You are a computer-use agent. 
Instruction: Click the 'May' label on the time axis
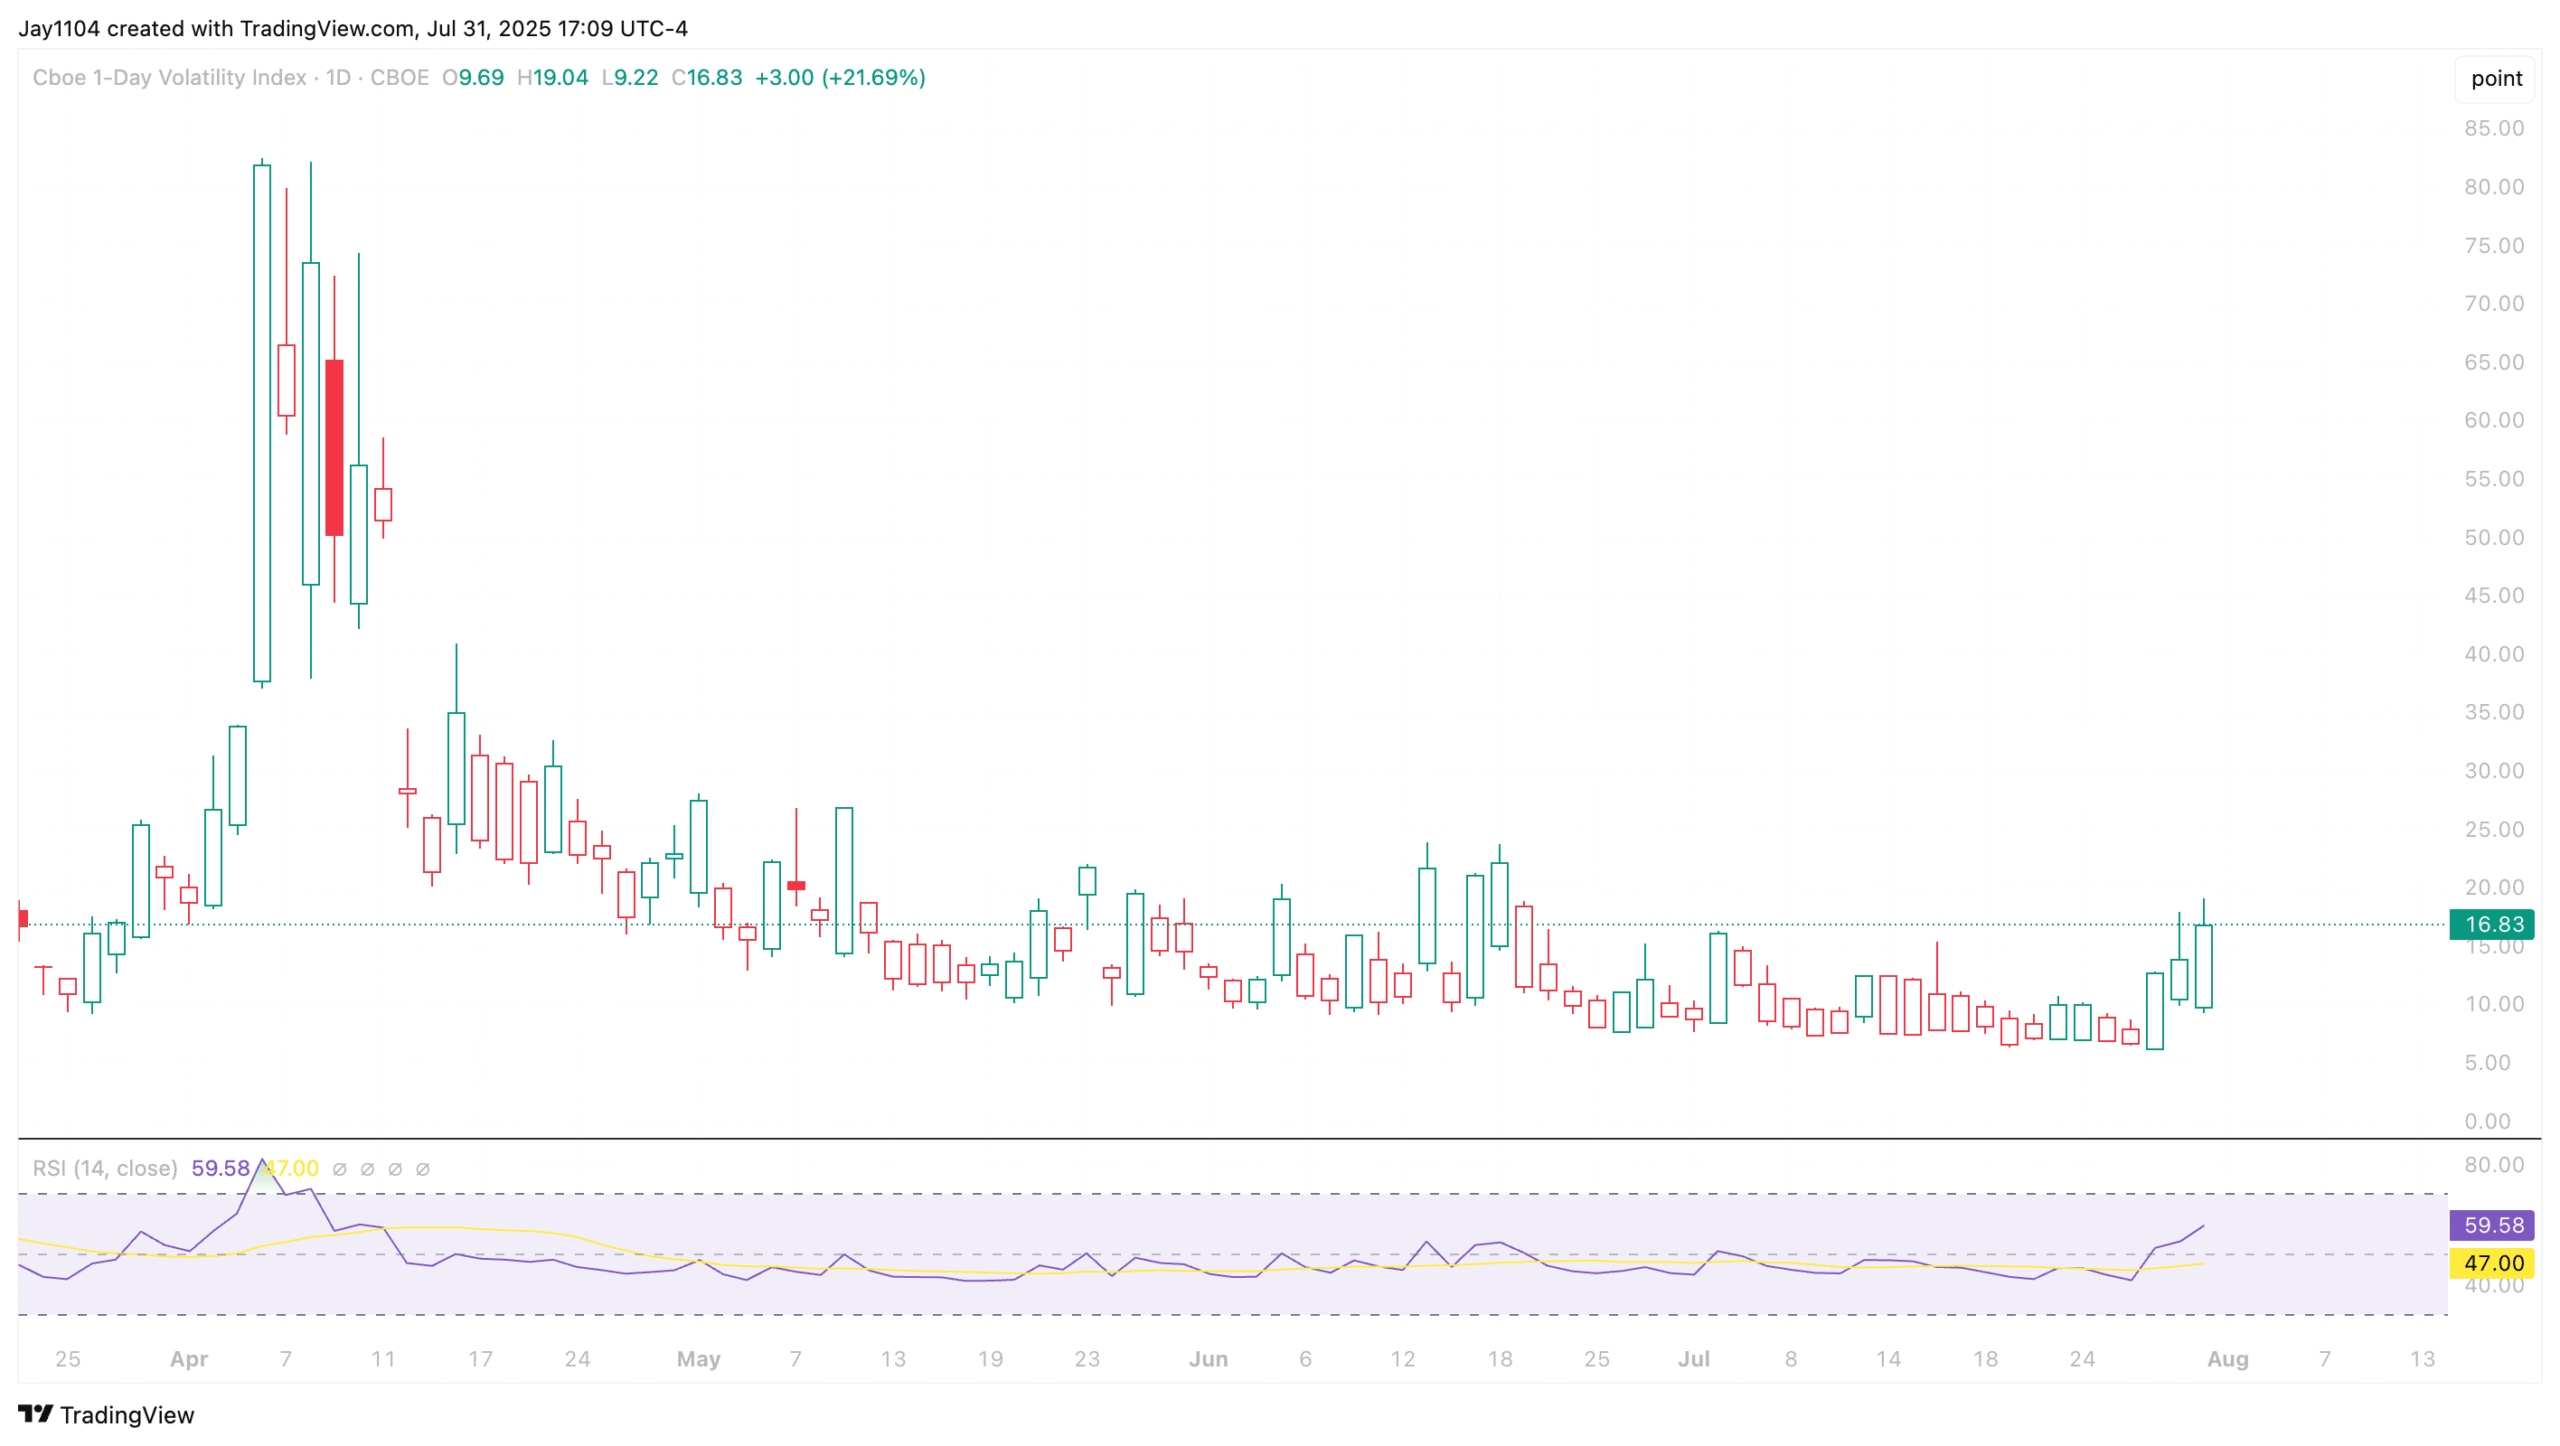click(x=698, y=1359)
